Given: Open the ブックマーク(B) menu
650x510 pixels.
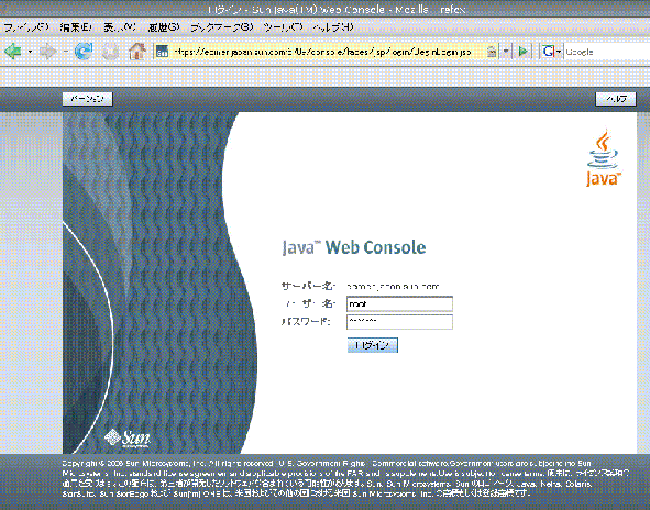Looking at the screenshot, I should pyautogui.click(x=221, y=28).
